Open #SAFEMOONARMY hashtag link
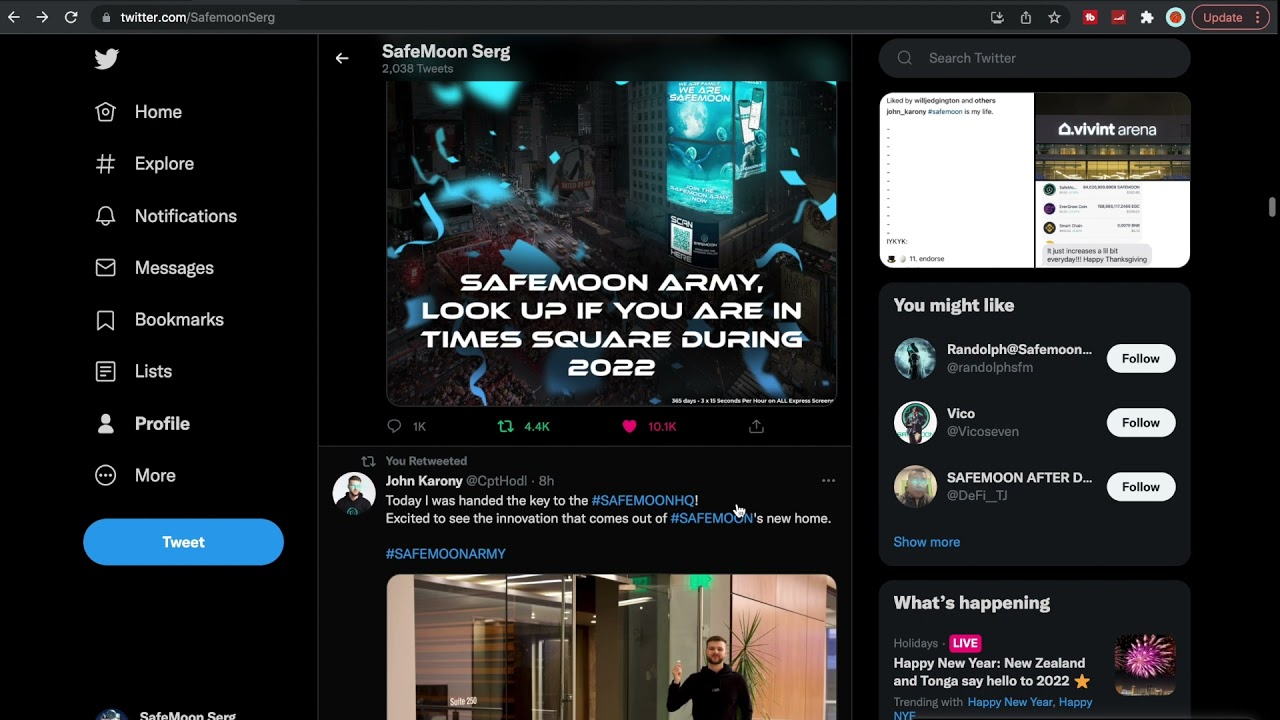 click(446, 554)
